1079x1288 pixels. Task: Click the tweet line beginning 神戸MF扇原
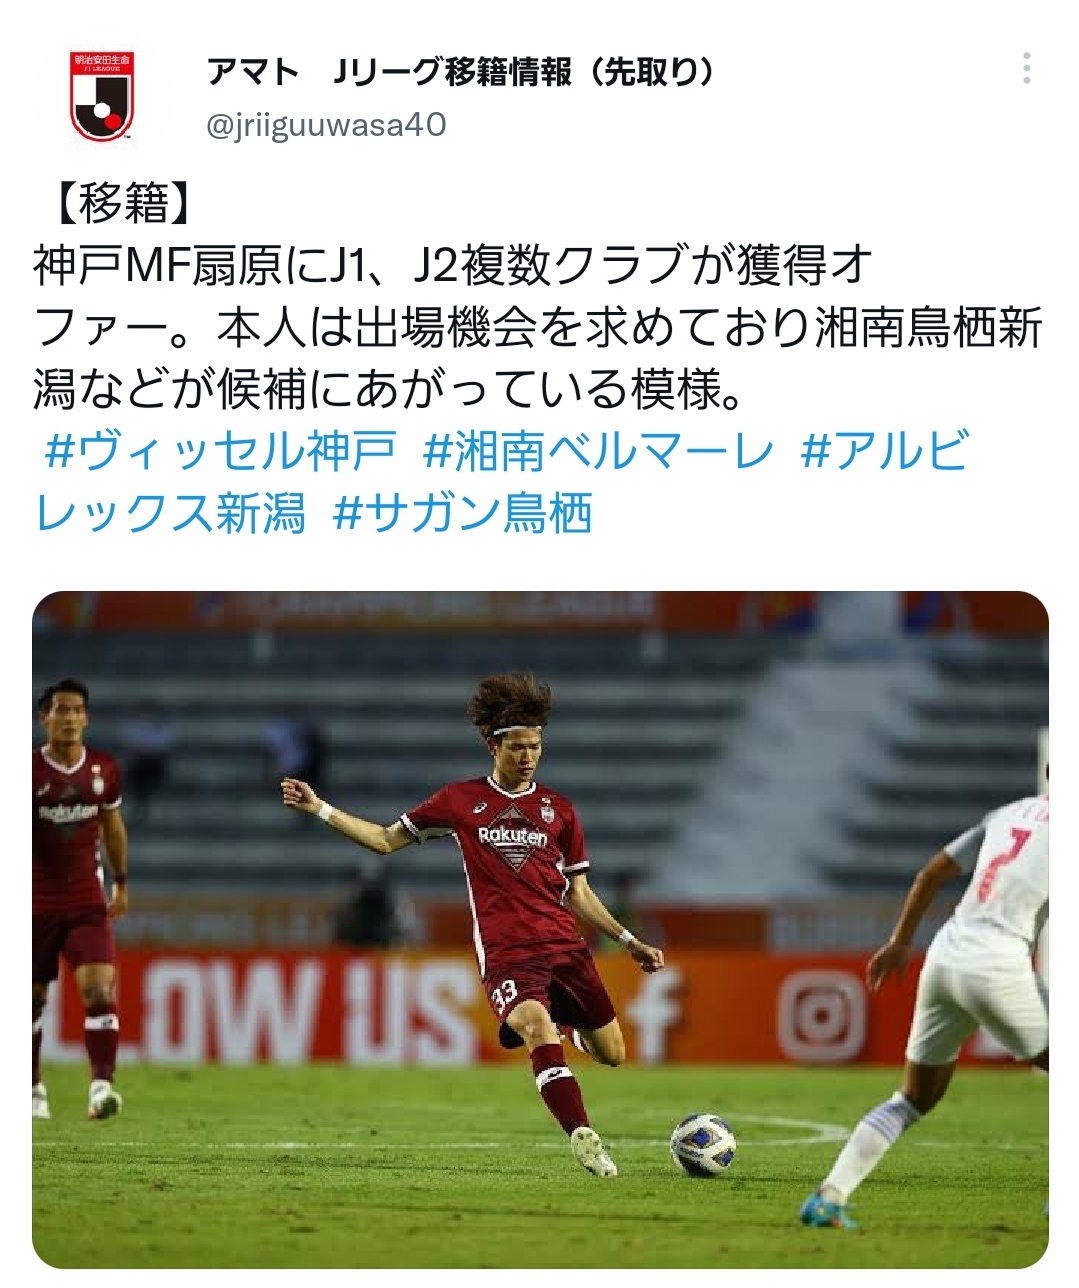click(454, 266)
